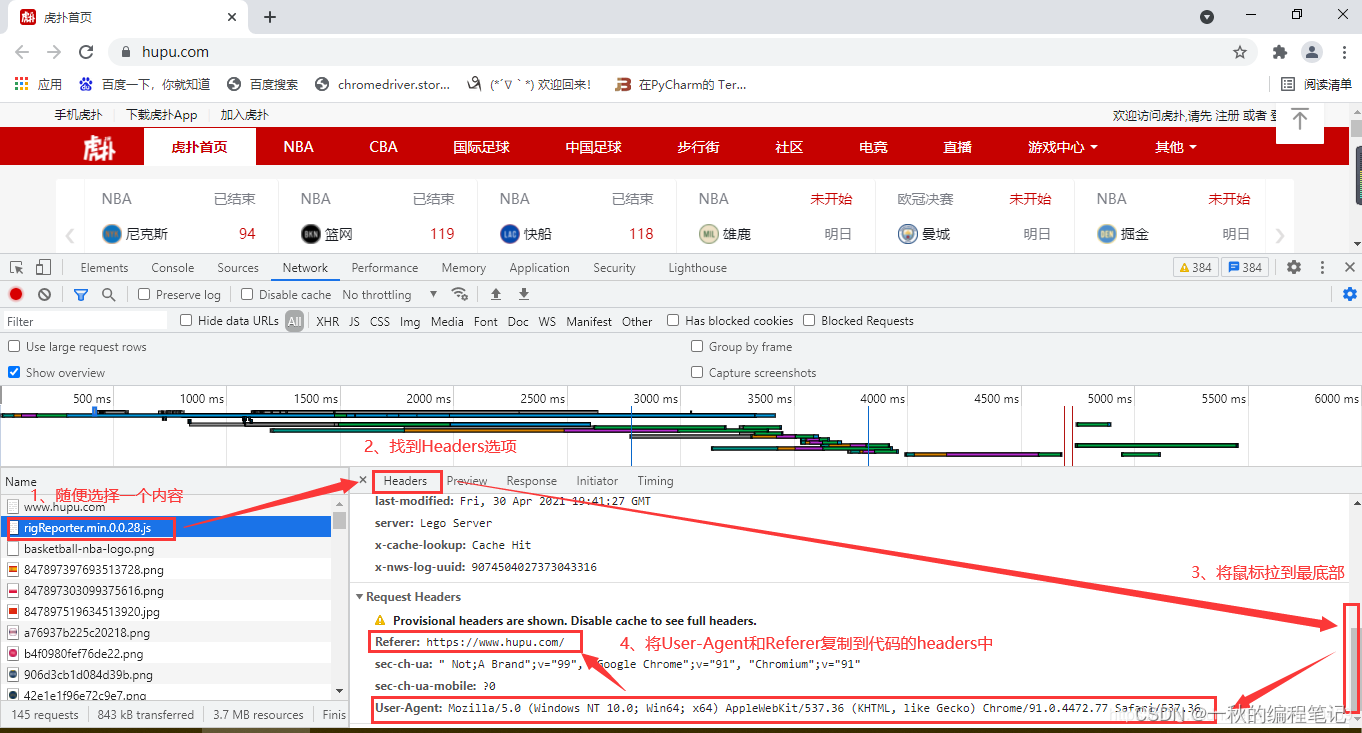Switch to the Elements panel
Image resolution: width=1362 pixels, height=733 pixels.
pyautogui.click(x=104, y=267)
